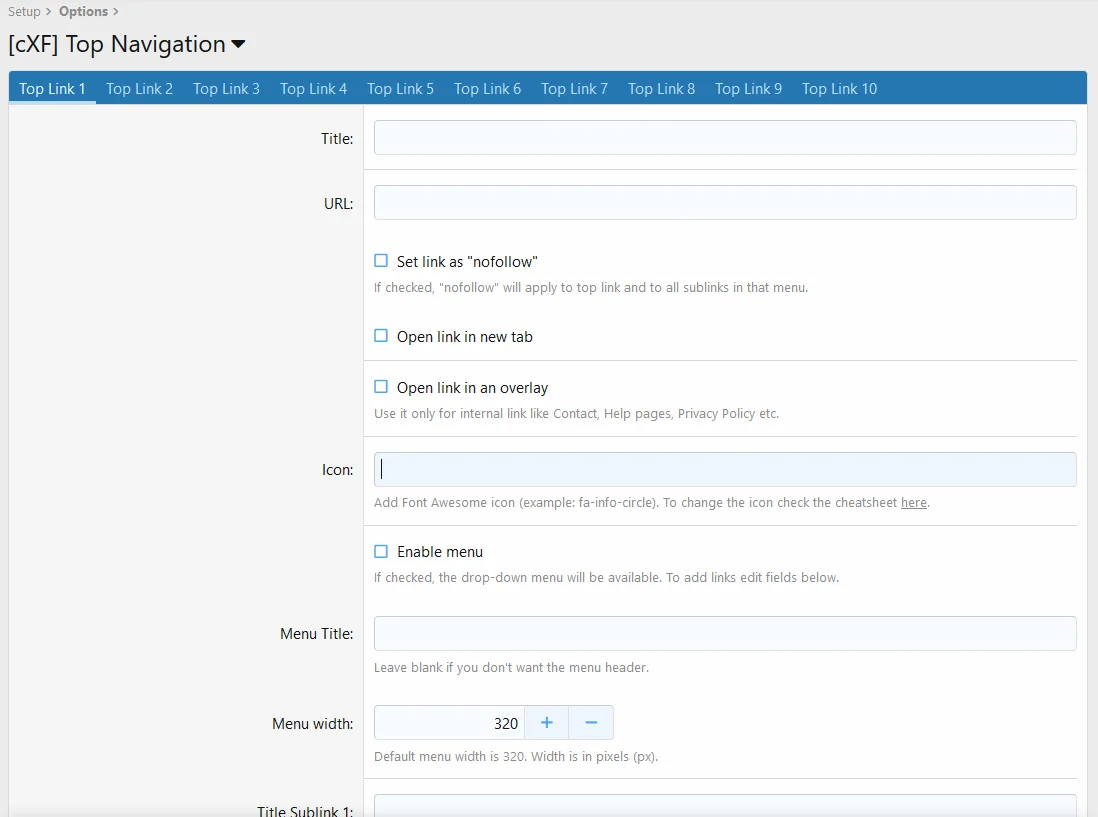1098x817 pixels.
Task: Click the Options breadcrumb link
Action: (x=83, y=12)
